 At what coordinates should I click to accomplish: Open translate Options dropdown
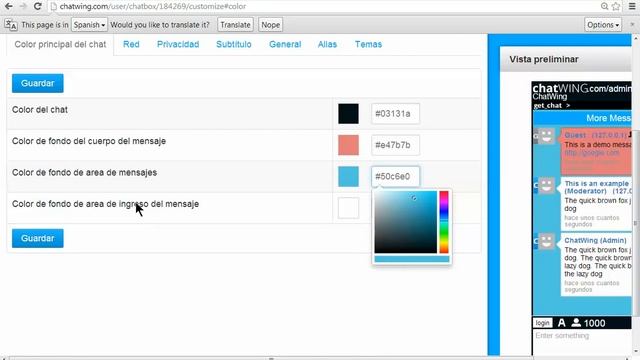pyautogui.click(x=603, y=25)
